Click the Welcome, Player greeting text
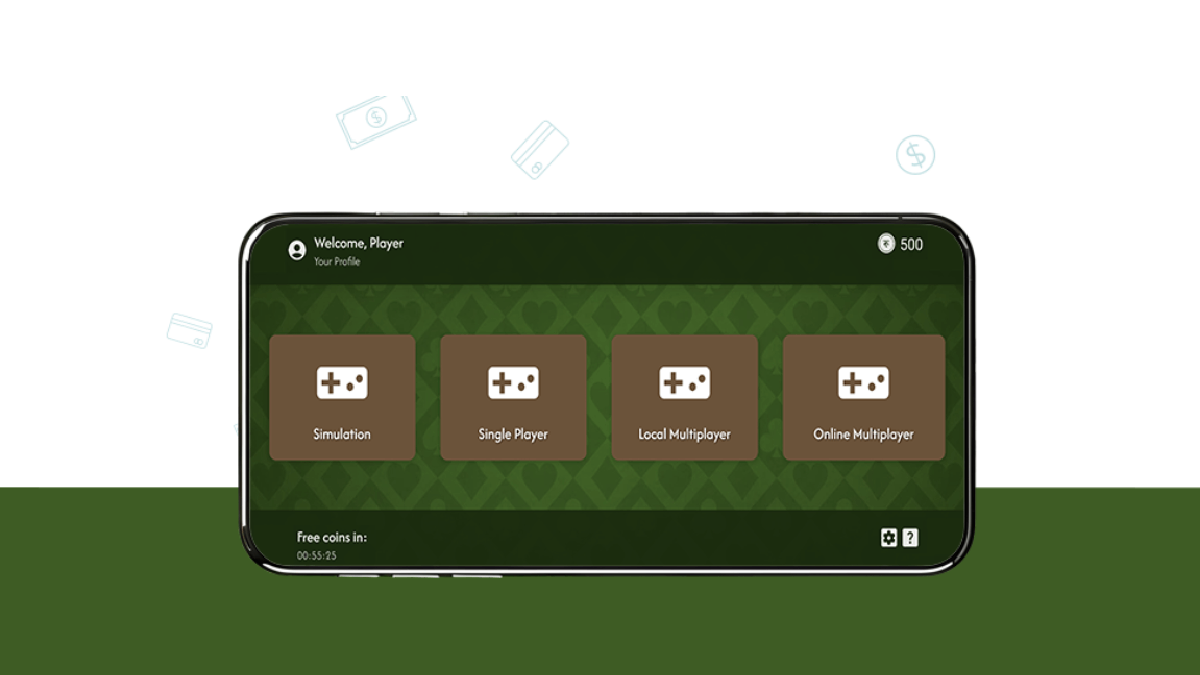Screen dimensions: 1200x675 tap(358, 243)
